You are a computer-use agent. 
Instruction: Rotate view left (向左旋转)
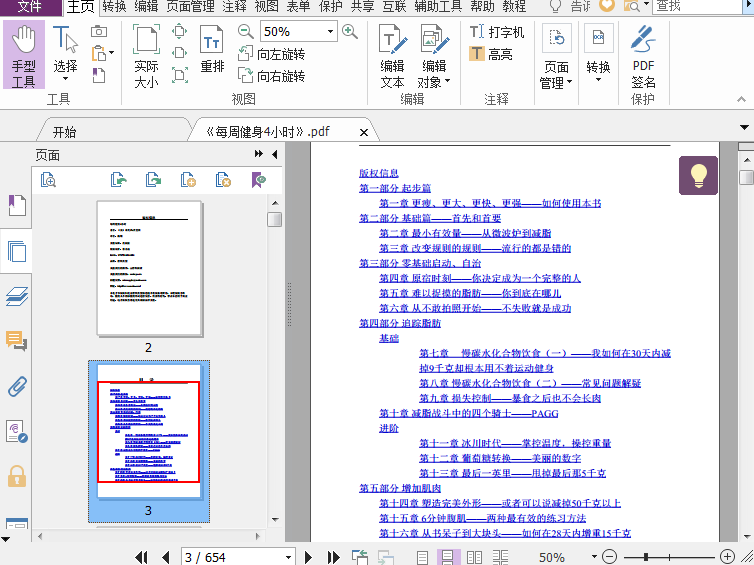coord(271,54)
